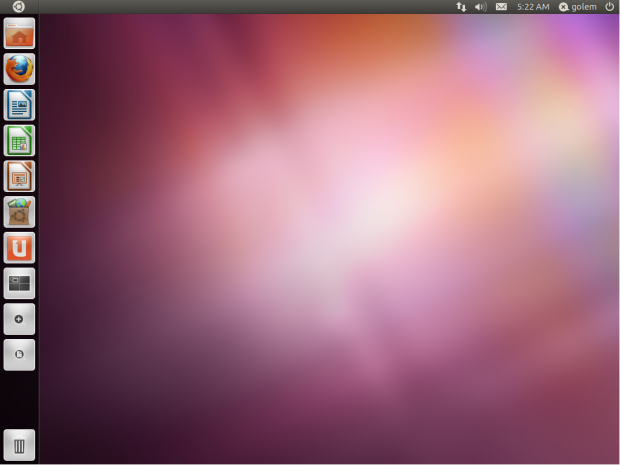The image size is (620, 465).
Task: Launch Firefox web browser
Action: tap(19, 69)
